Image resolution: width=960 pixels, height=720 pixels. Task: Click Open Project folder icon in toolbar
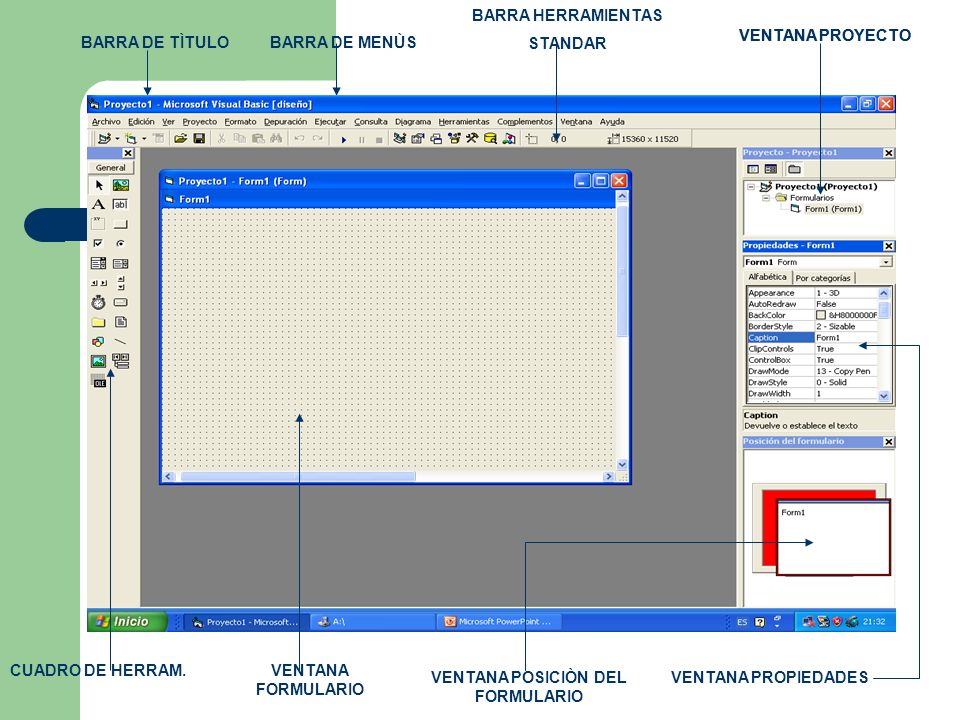coord(180,139)
